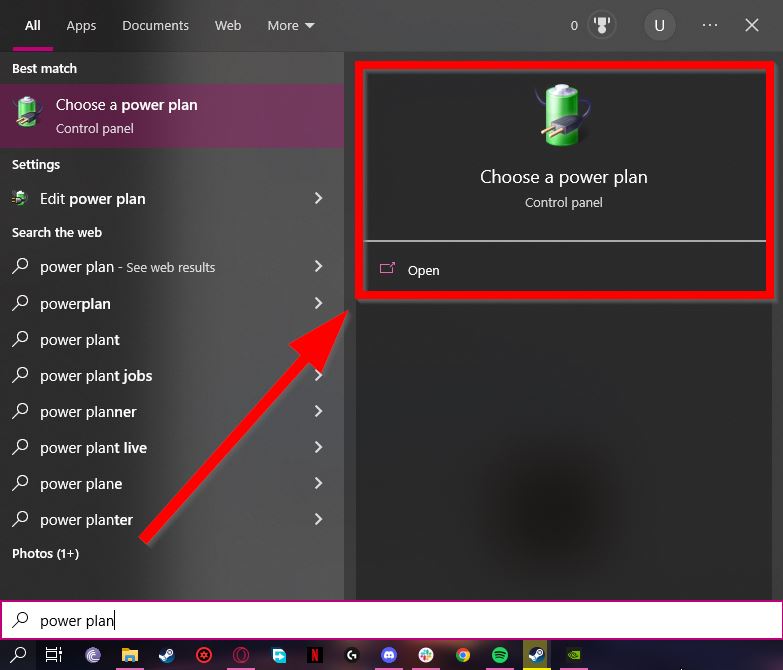
Task: Close the search panel with X
Action: pyautogui.click(x=752, y=25)
